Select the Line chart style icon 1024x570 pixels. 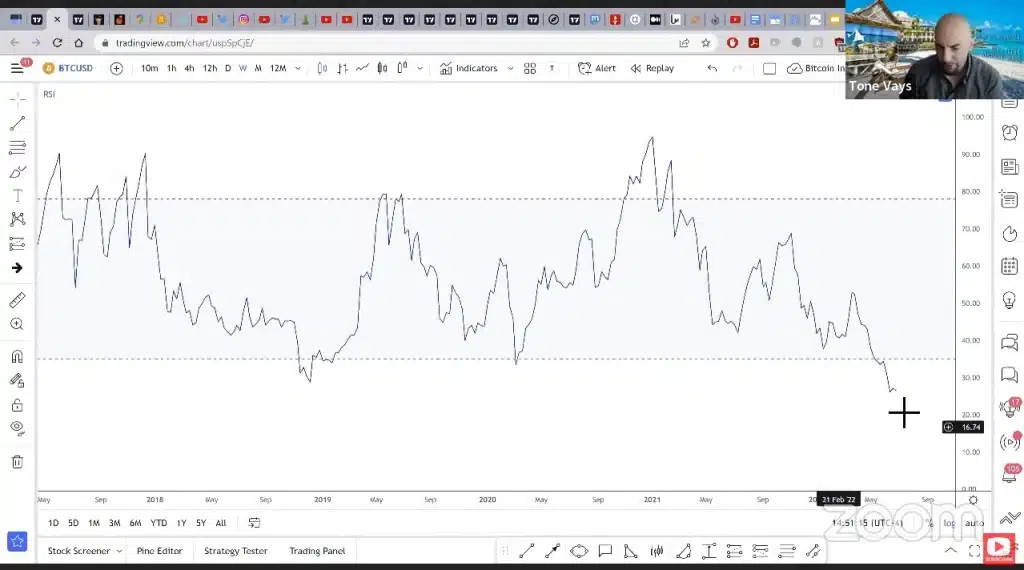click(x=362, y=68)
